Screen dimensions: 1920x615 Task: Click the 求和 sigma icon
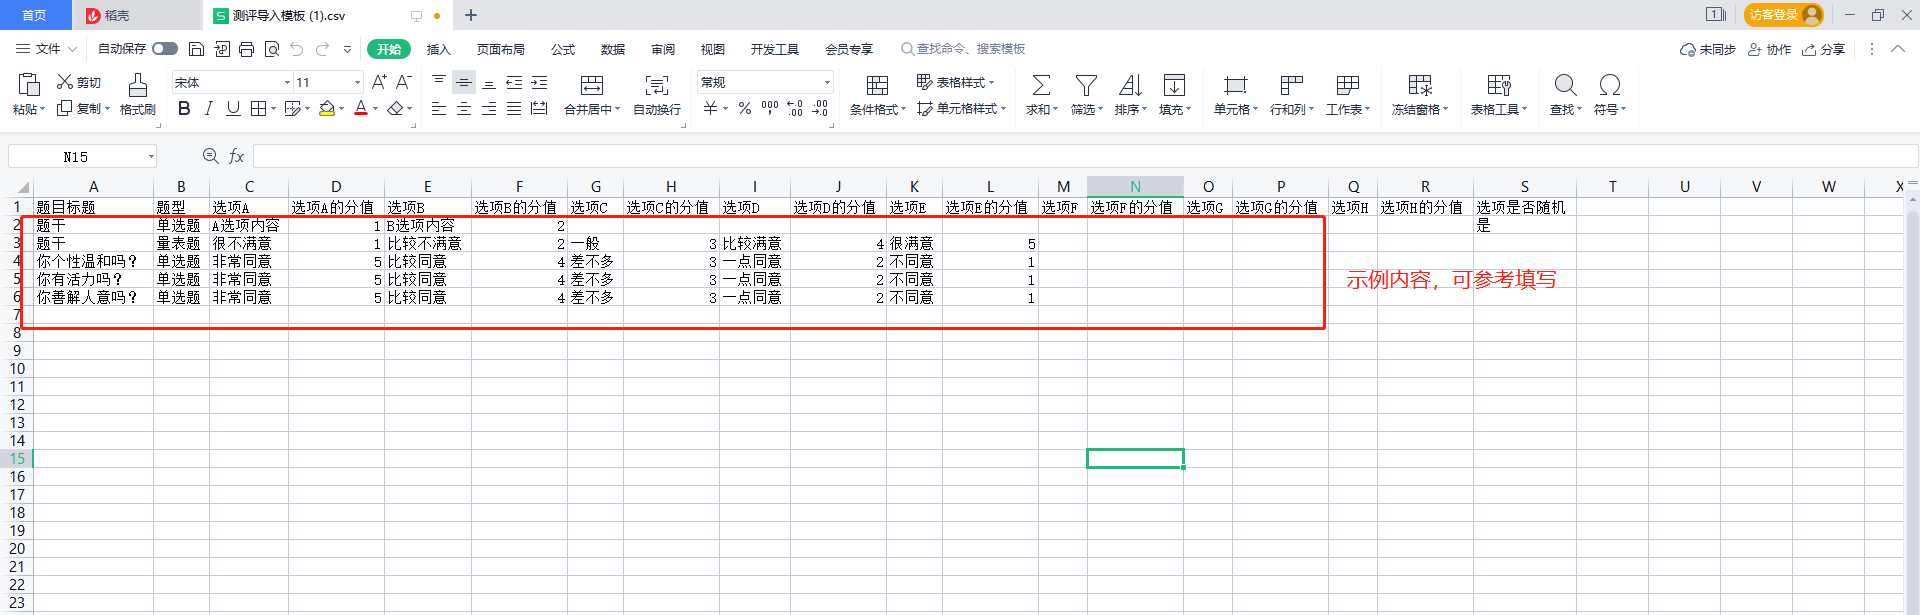1041,85
